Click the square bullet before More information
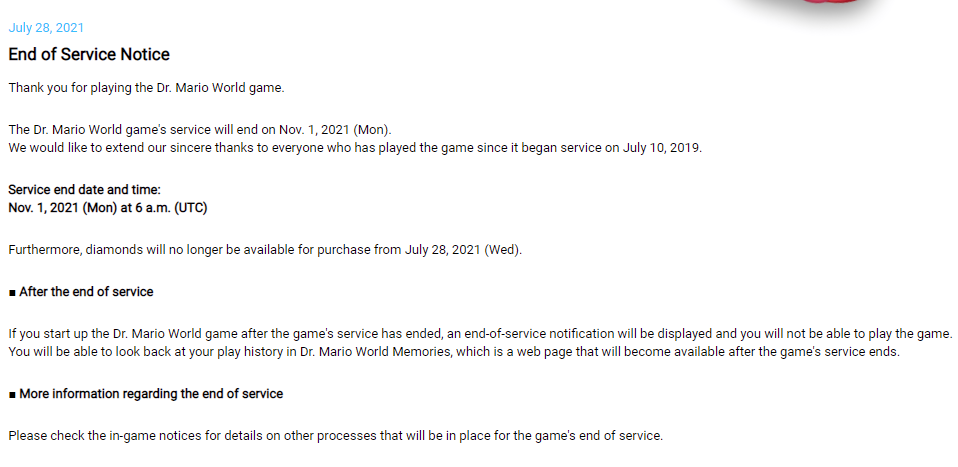Viewport: 958px width, 467px height. [12, 394]
